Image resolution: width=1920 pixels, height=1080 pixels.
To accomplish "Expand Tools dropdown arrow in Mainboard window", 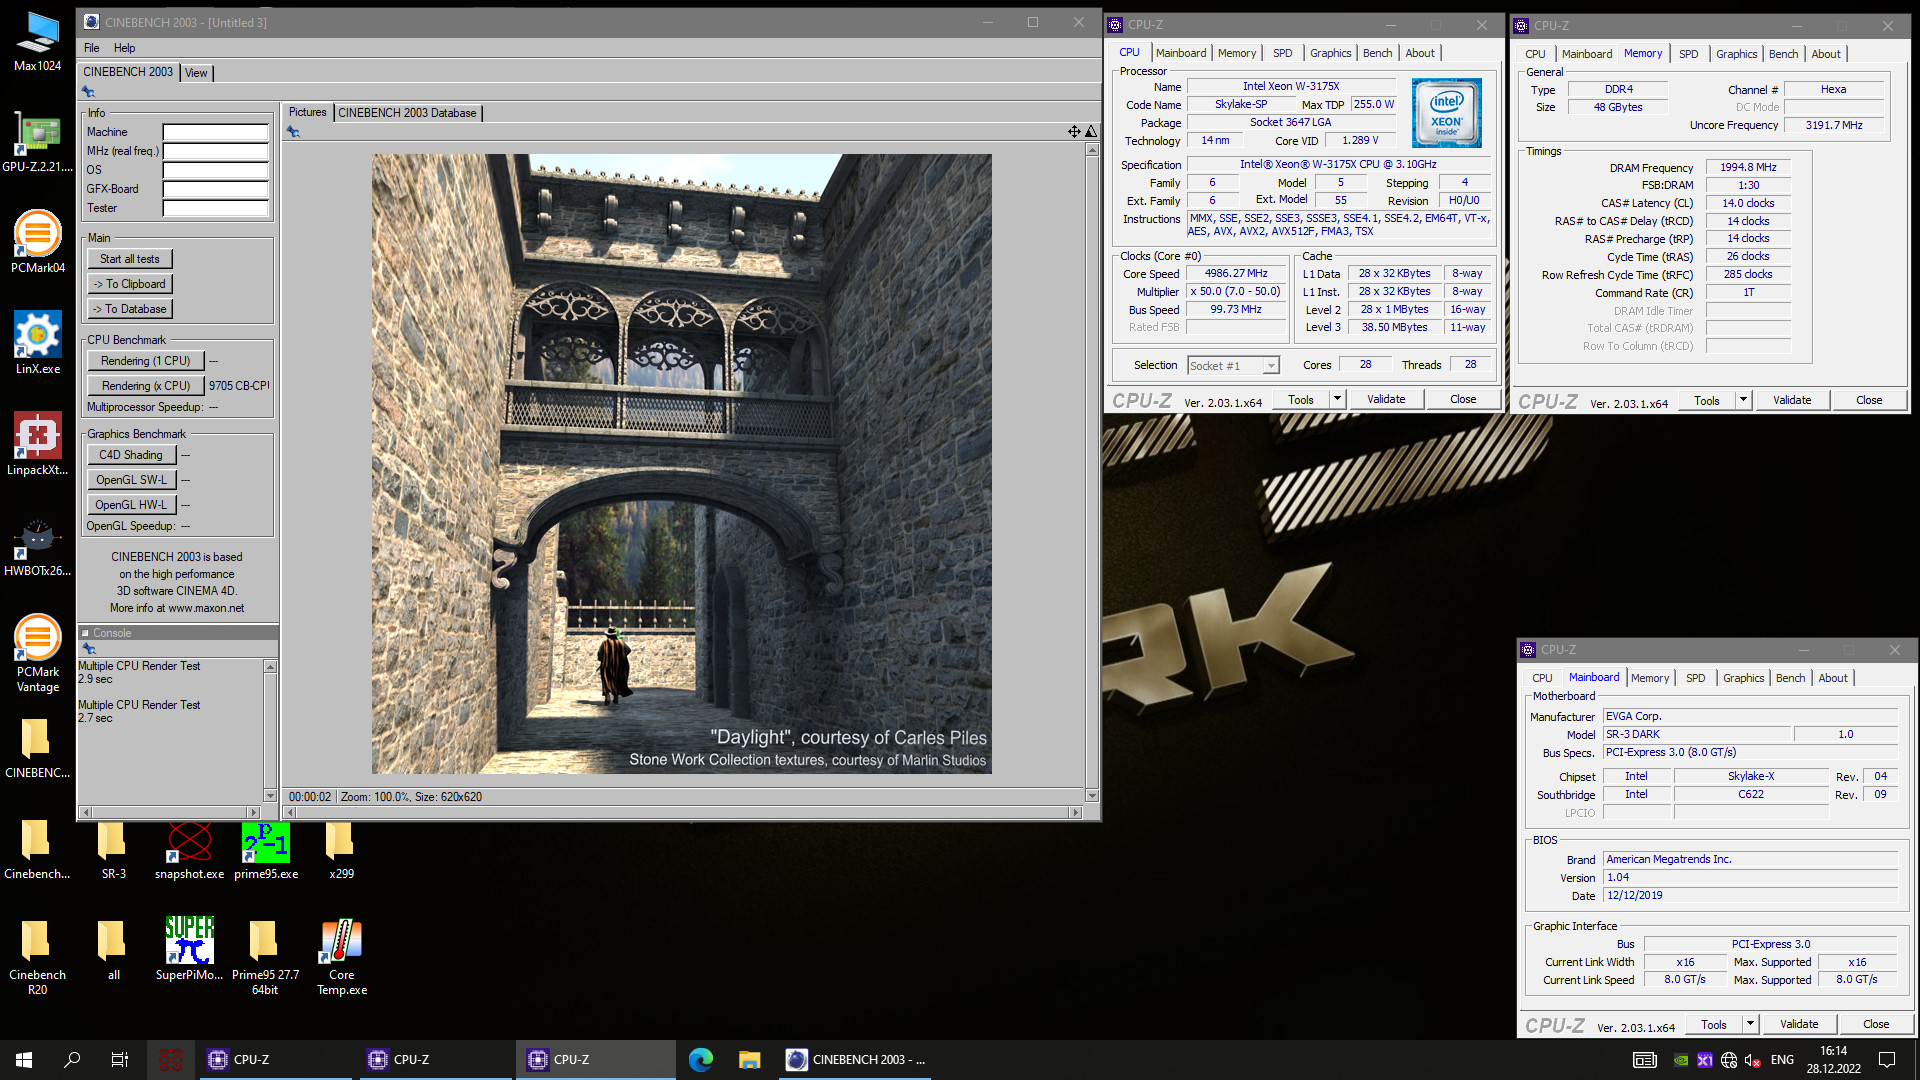I will [1750, 1024].
